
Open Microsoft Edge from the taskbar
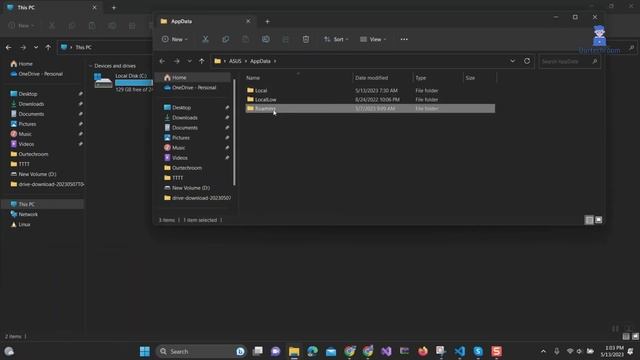pyautogui.click(x=313, y=351)
